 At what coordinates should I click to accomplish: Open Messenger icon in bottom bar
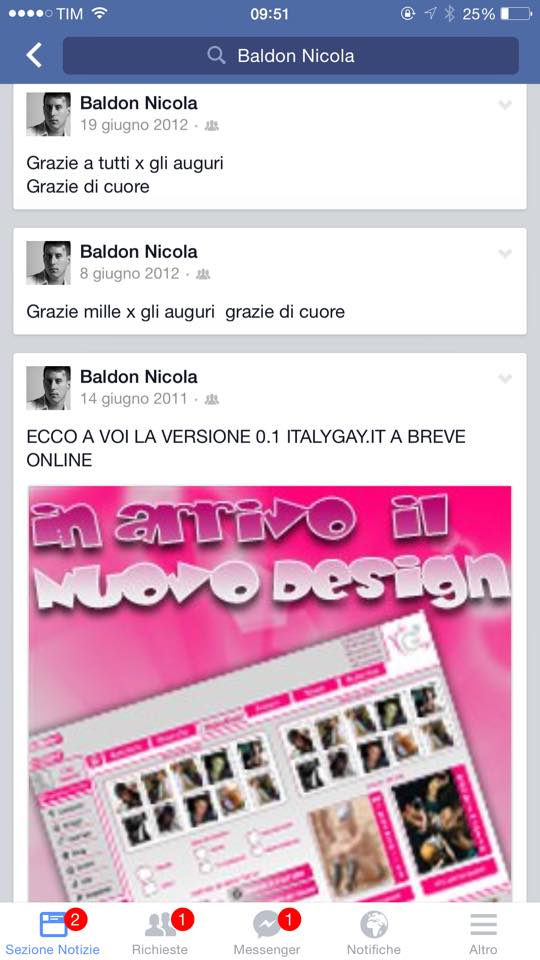tap(267, 924)
